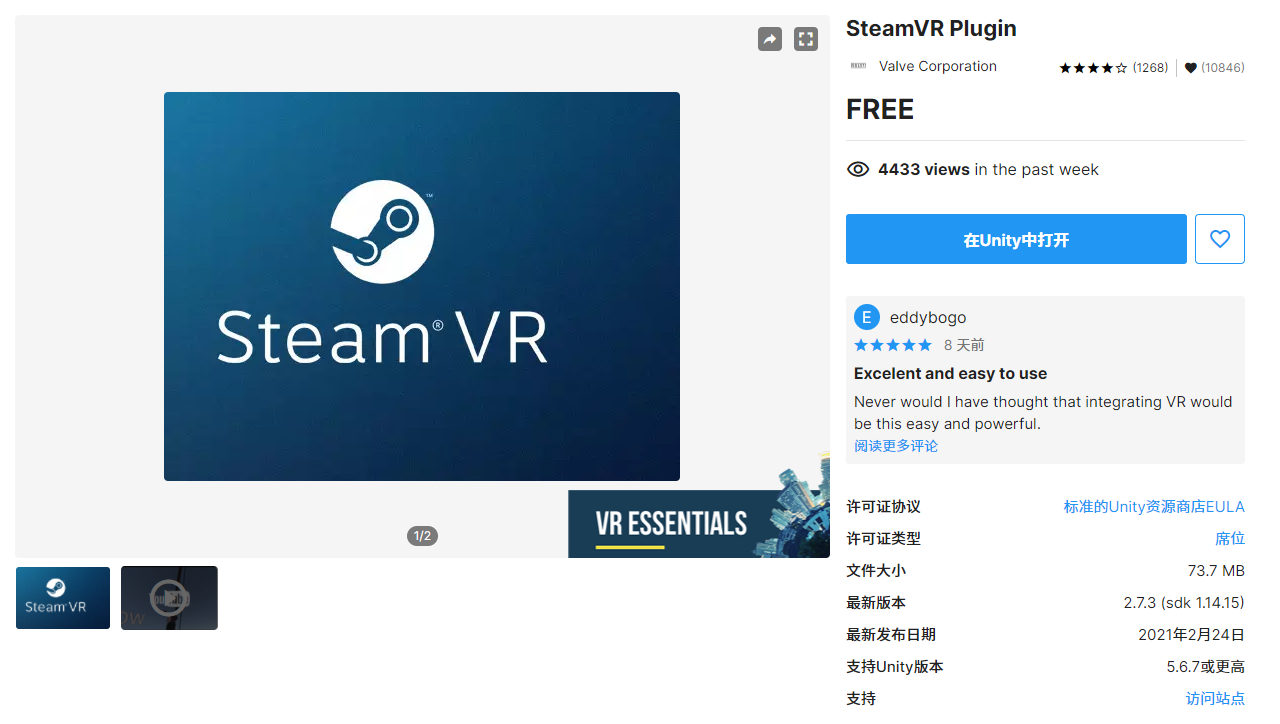Read more reviews (阅读更多评论)
The image size is (1280, 724).
tap(896, 446)
